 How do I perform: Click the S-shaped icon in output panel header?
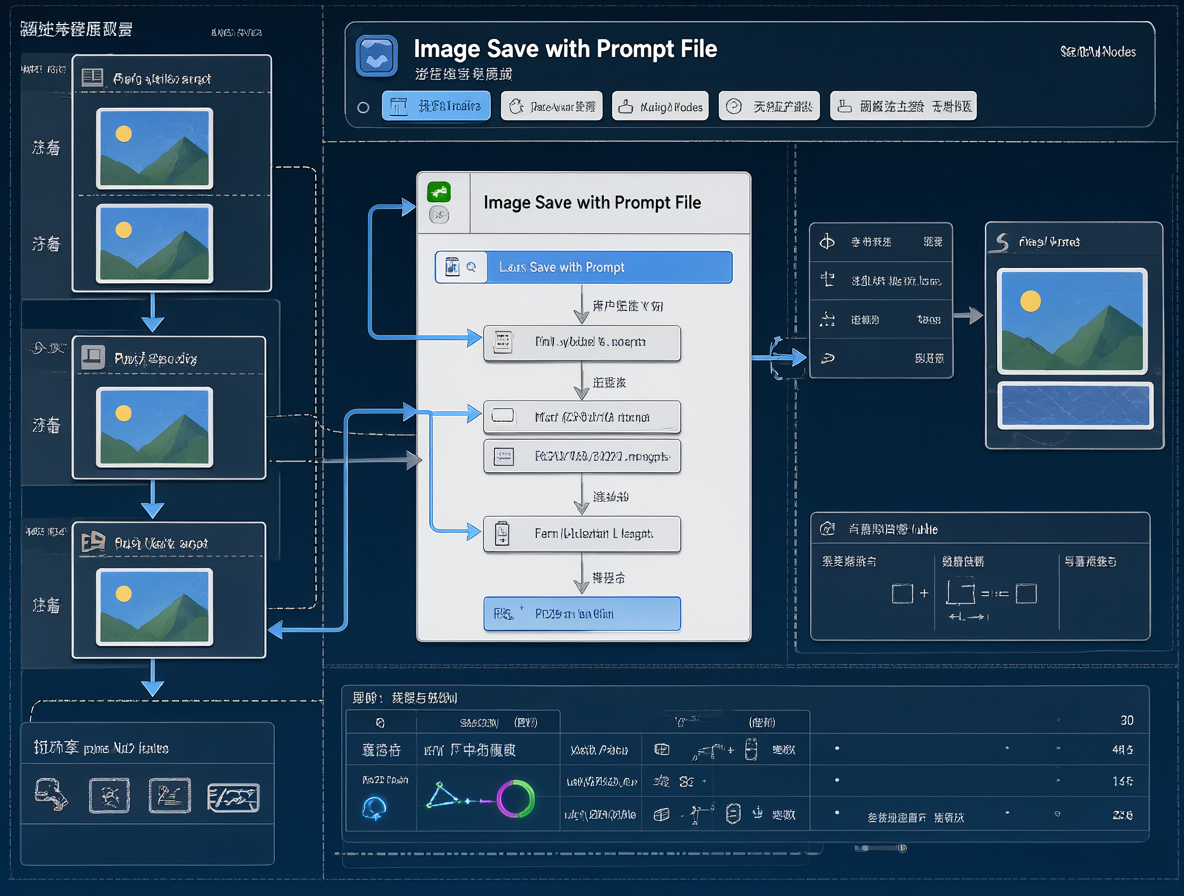pyautogui.click(x=1001, y=242)
